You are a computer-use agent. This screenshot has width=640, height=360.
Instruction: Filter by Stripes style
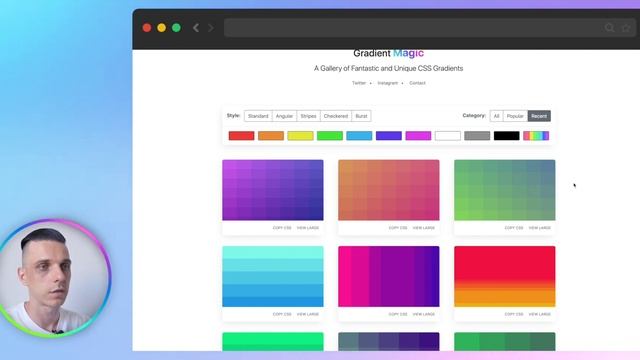pyautogui.click(x=308, y=116)
